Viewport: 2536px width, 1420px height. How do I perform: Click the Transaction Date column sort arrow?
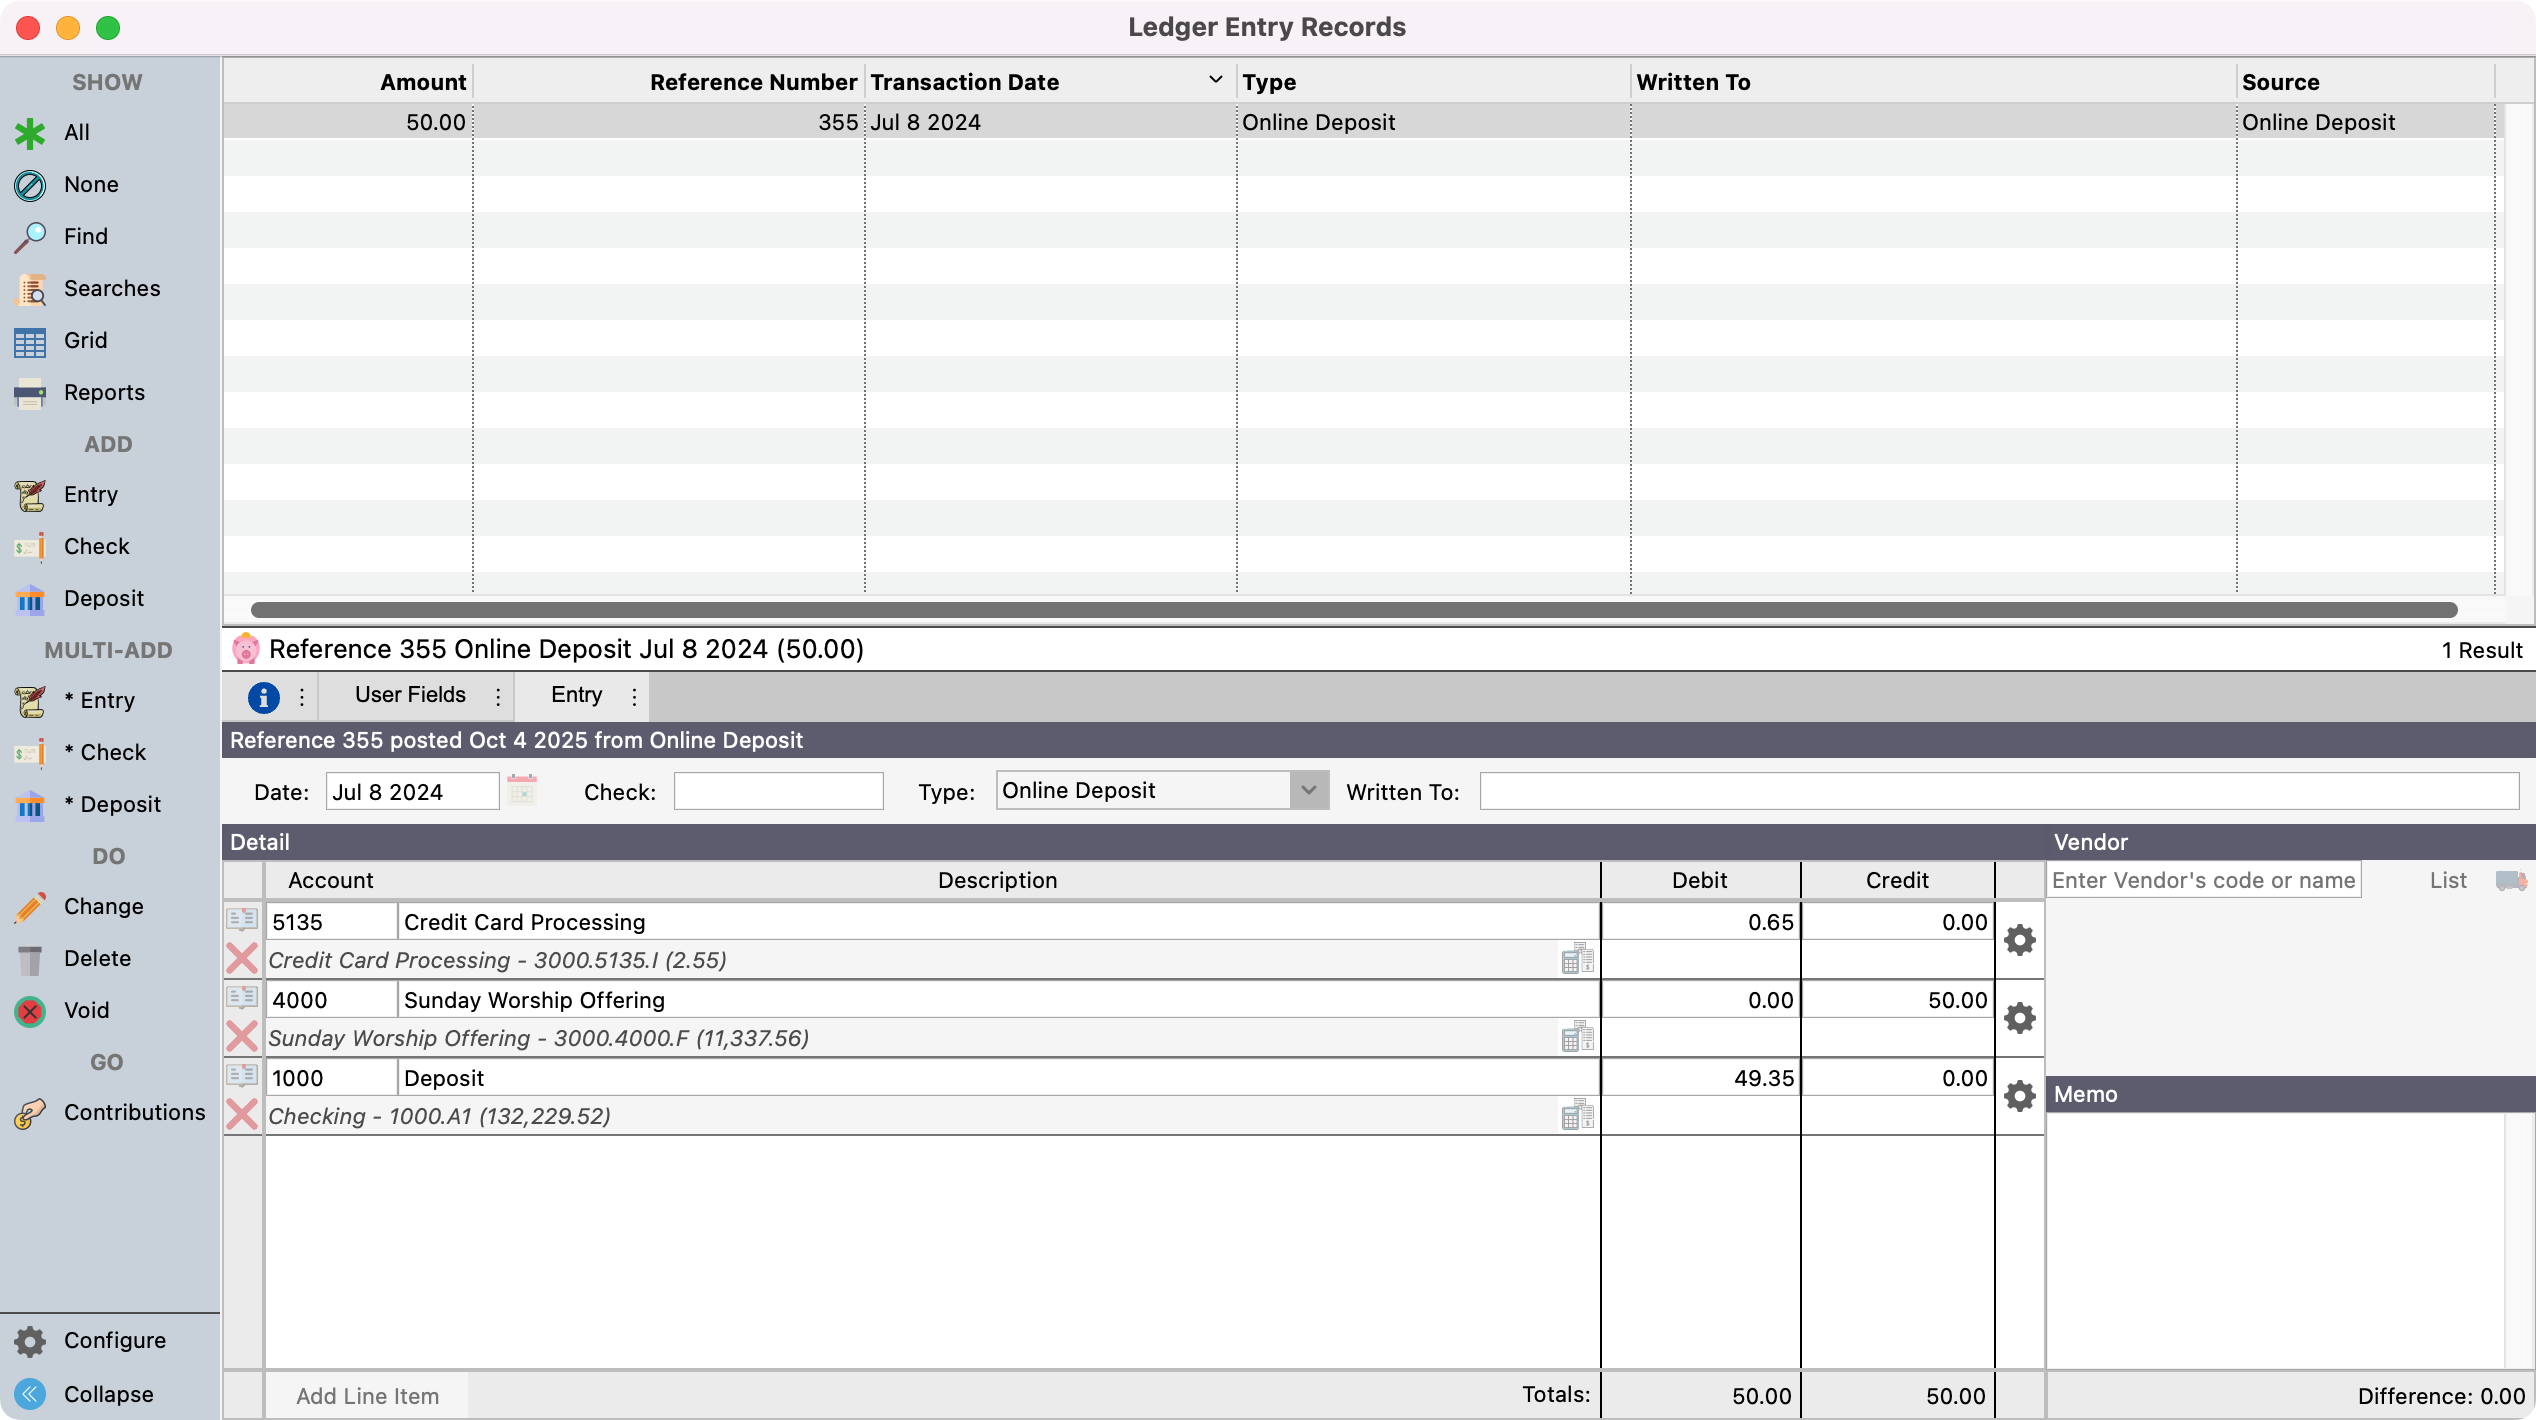pyautogui.click(x=1215, y=80)
